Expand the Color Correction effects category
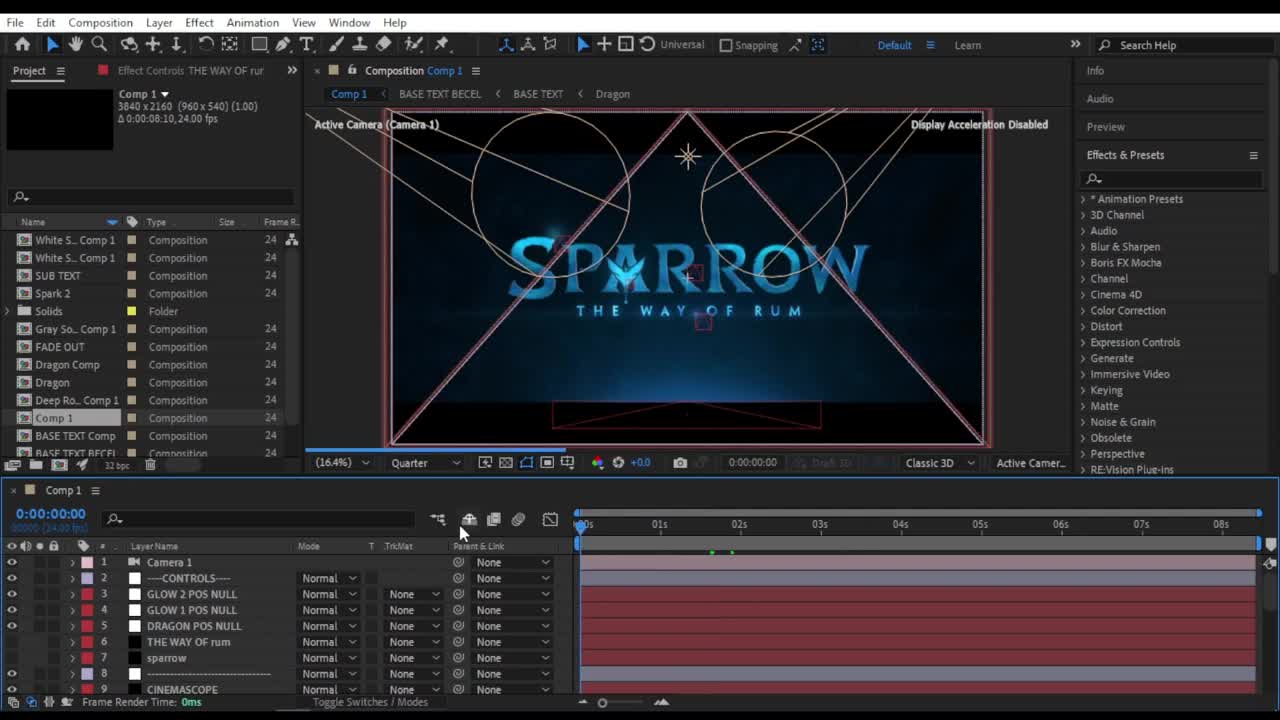 pos(1083,311)
